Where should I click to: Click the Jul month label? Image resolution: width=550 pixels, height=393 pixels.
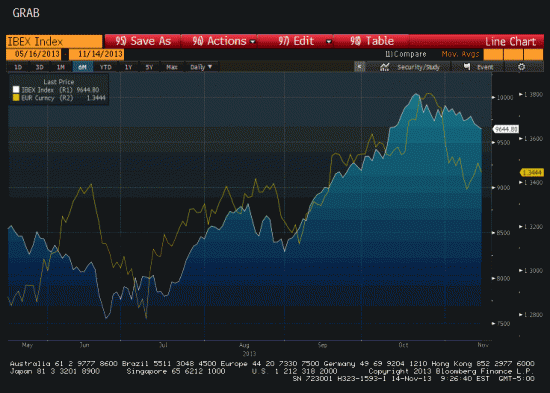[x=163, y=345]
